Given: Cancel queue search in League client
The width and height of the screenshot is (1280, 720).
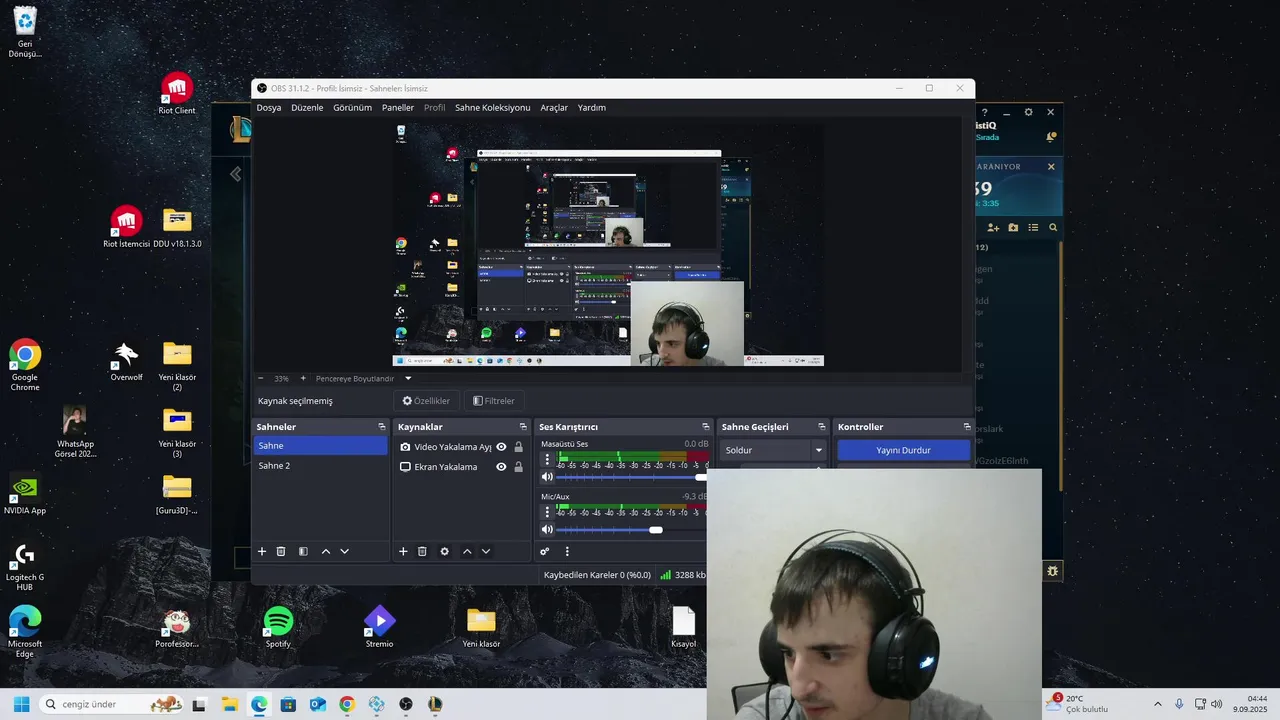Looking at the screenshot, I should tap(1051, 167).
